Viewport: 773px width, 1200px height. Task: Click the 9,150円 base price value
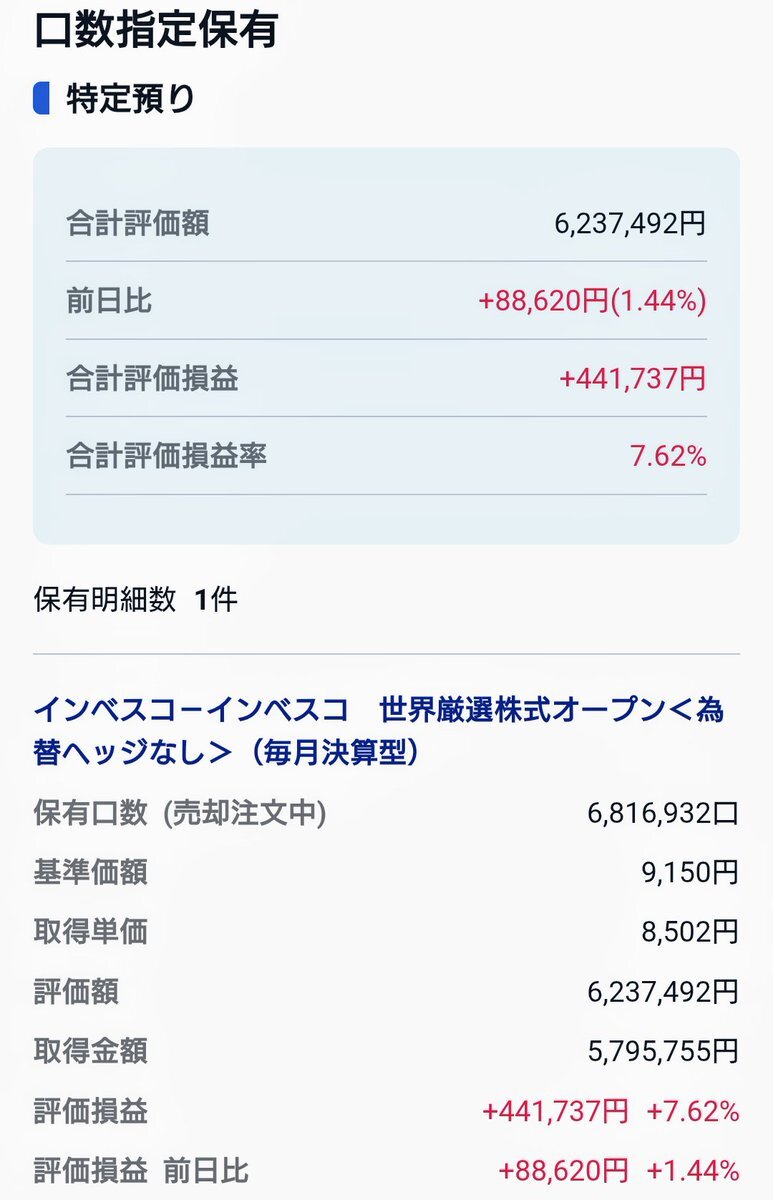click(690, 873)
